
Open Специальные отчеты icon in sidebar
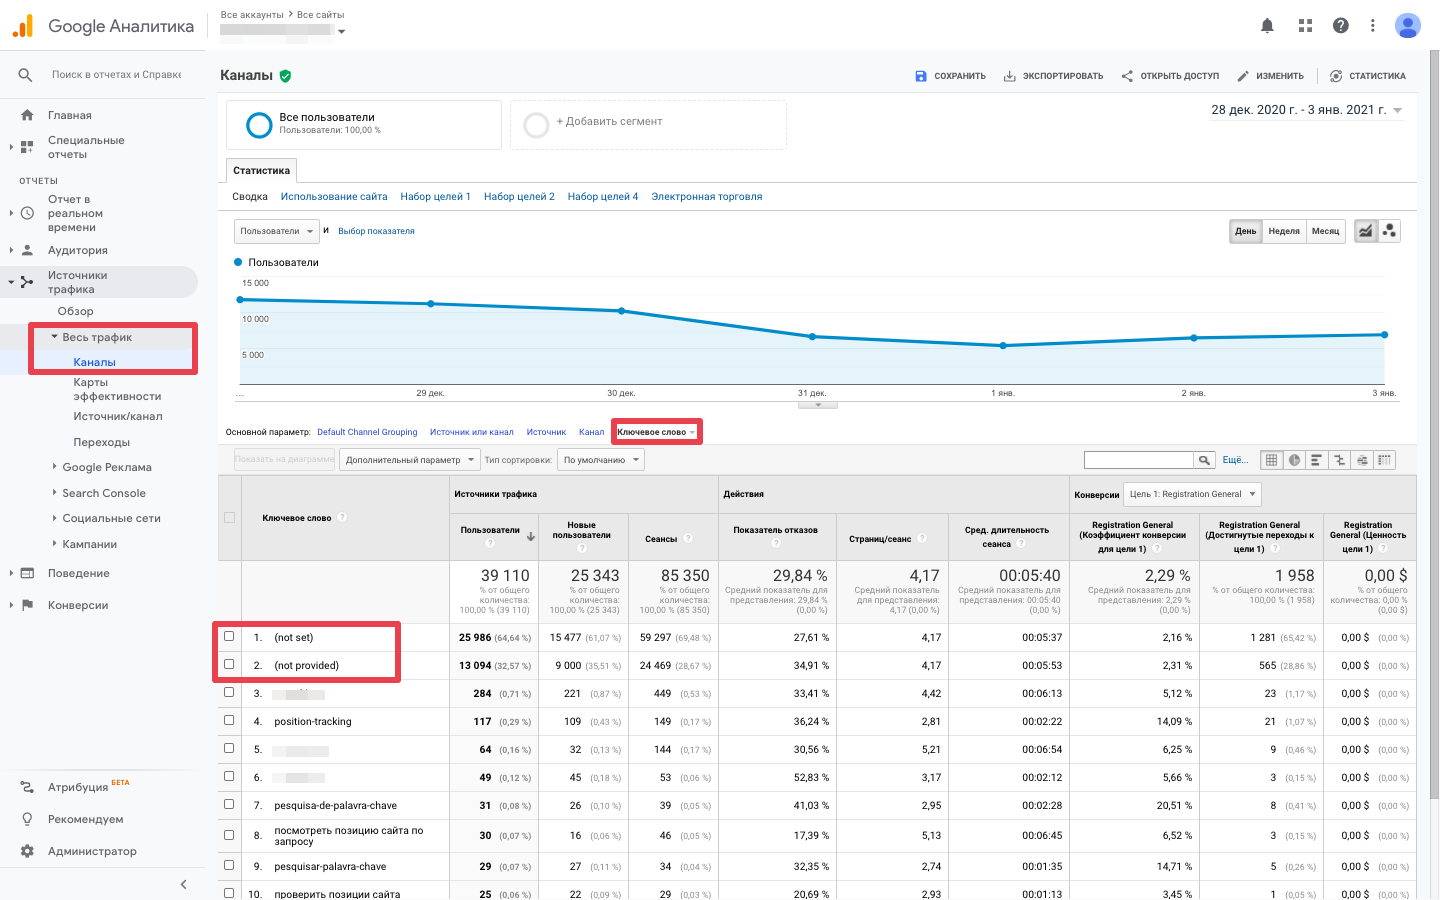click(27, 147)
